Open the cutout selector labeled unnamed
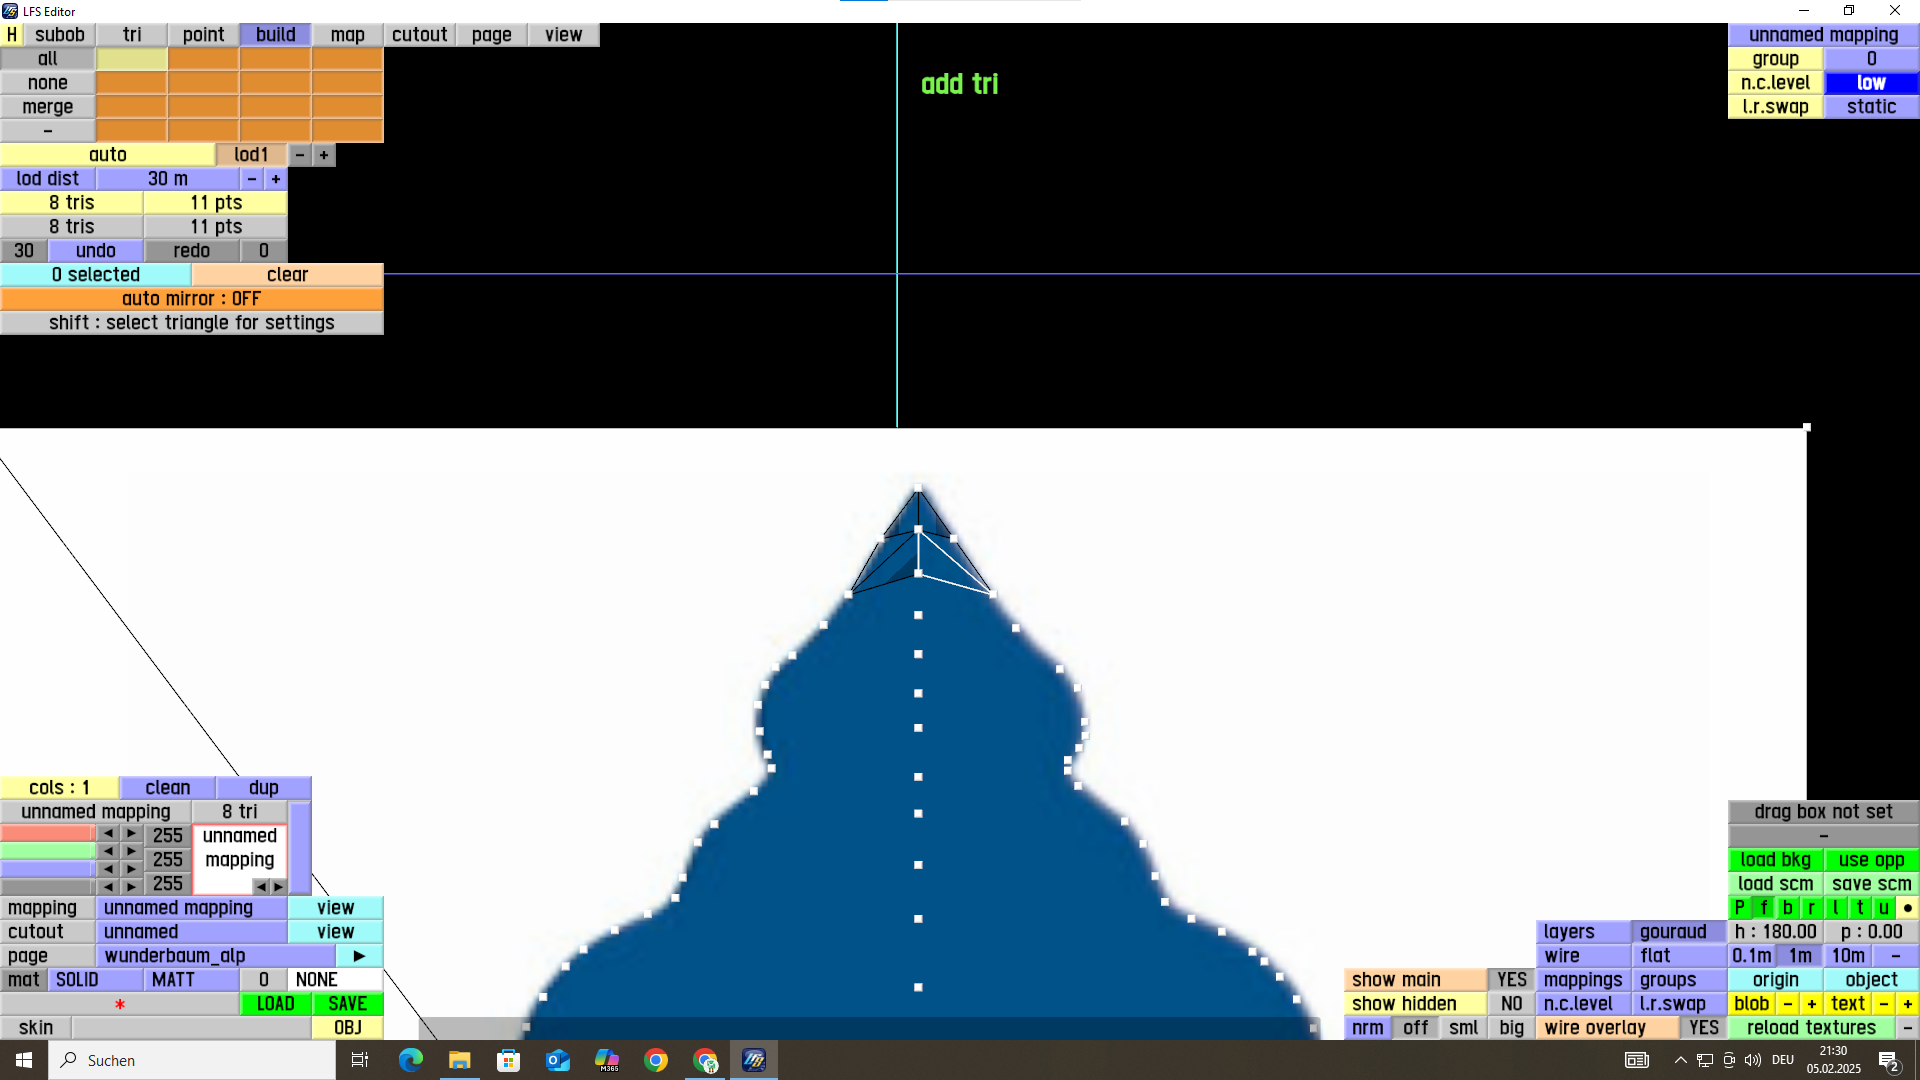This screenshot has width=1920, height=1080. [x=191, y=932]
